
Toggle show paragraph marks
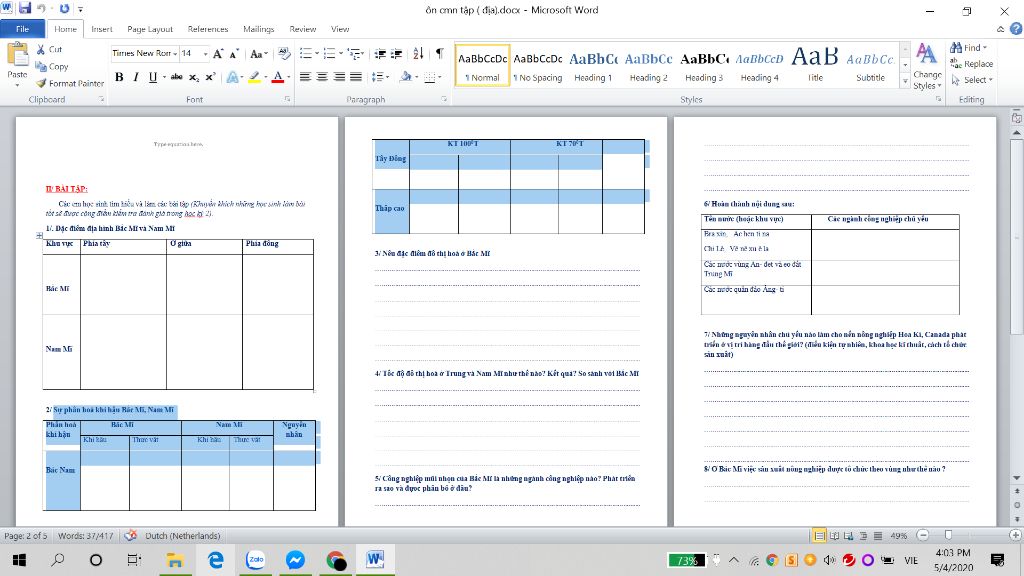440,54
